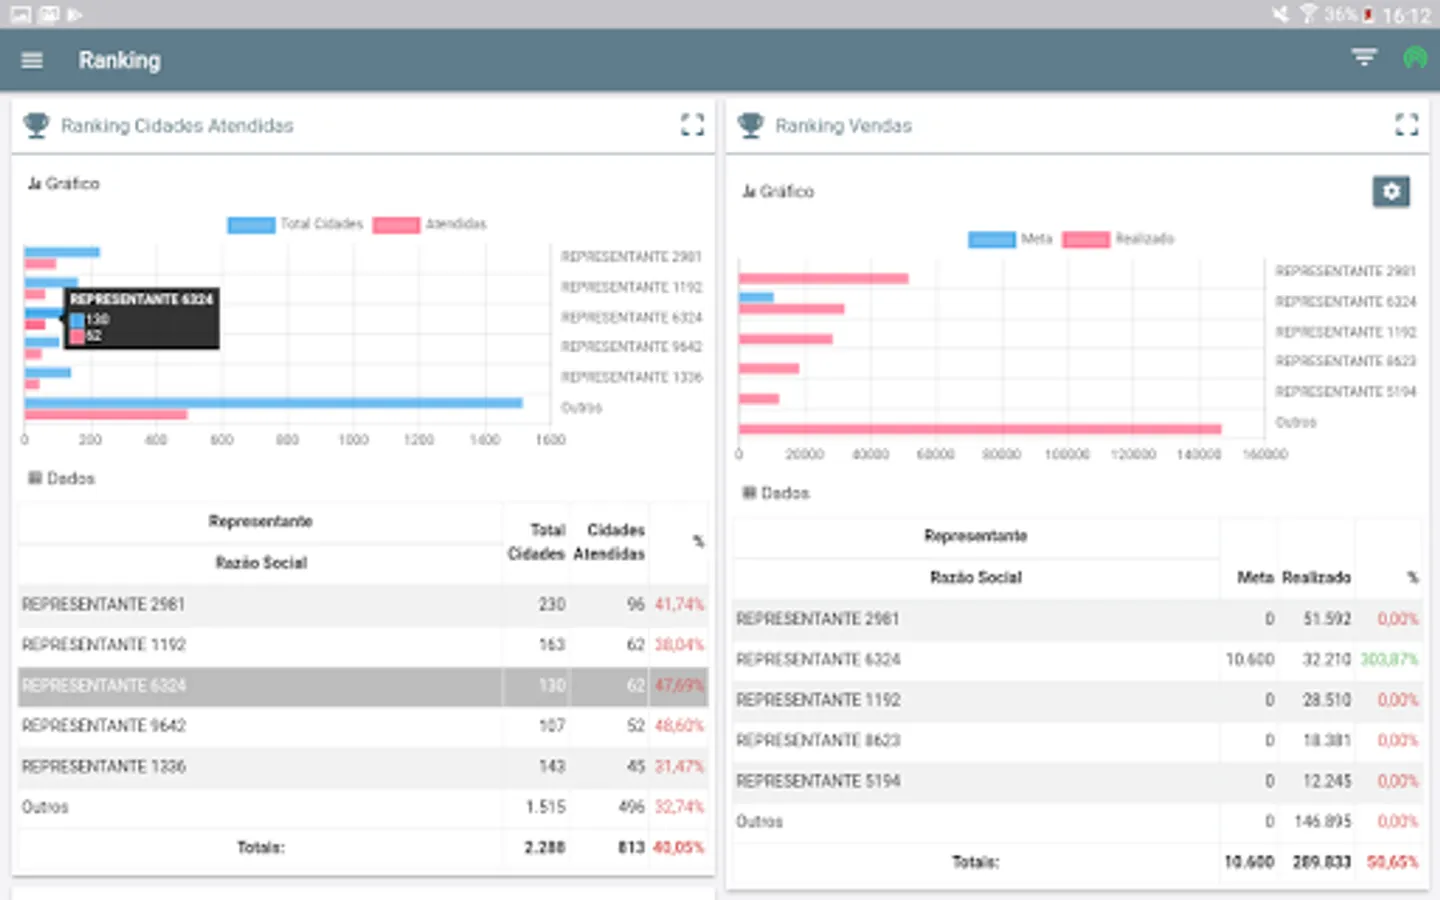The image size is (1440, 900).
Task: Tap the green round icon in the header
Action: (1415, 58)
